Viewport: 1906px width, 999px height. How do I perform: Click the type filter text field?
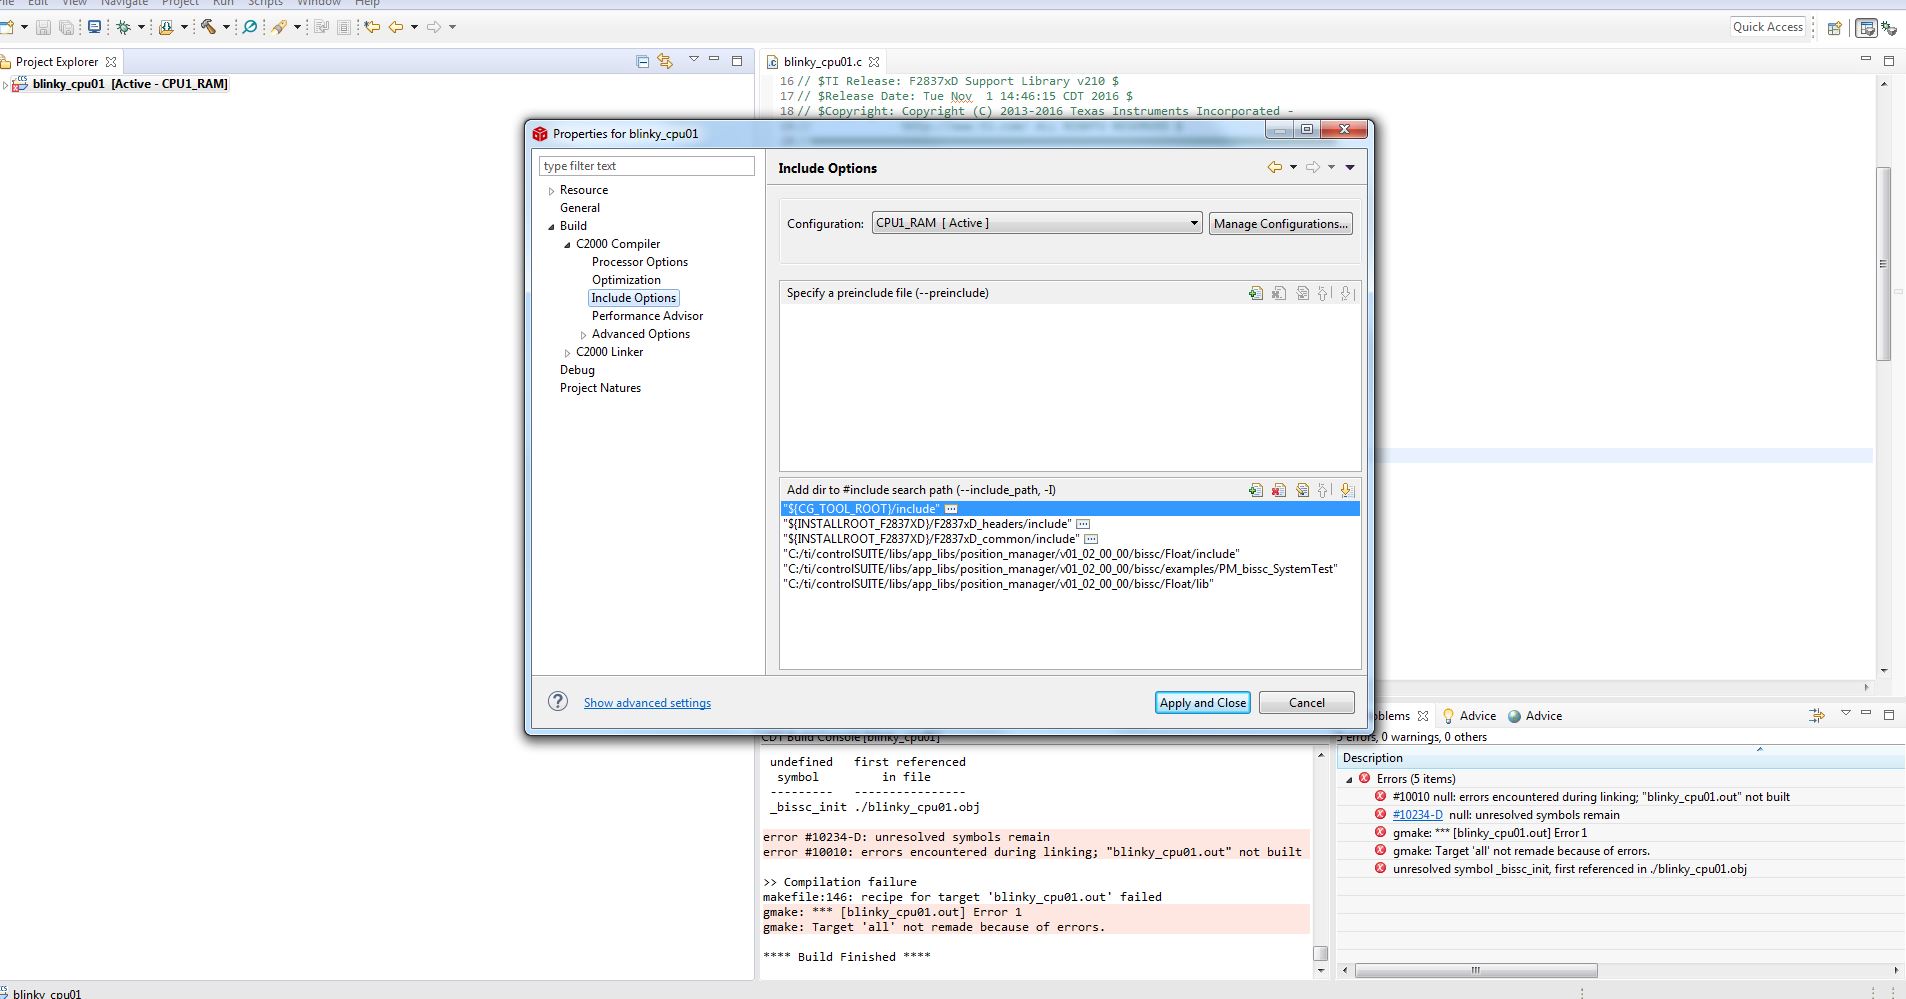point(647,166)
